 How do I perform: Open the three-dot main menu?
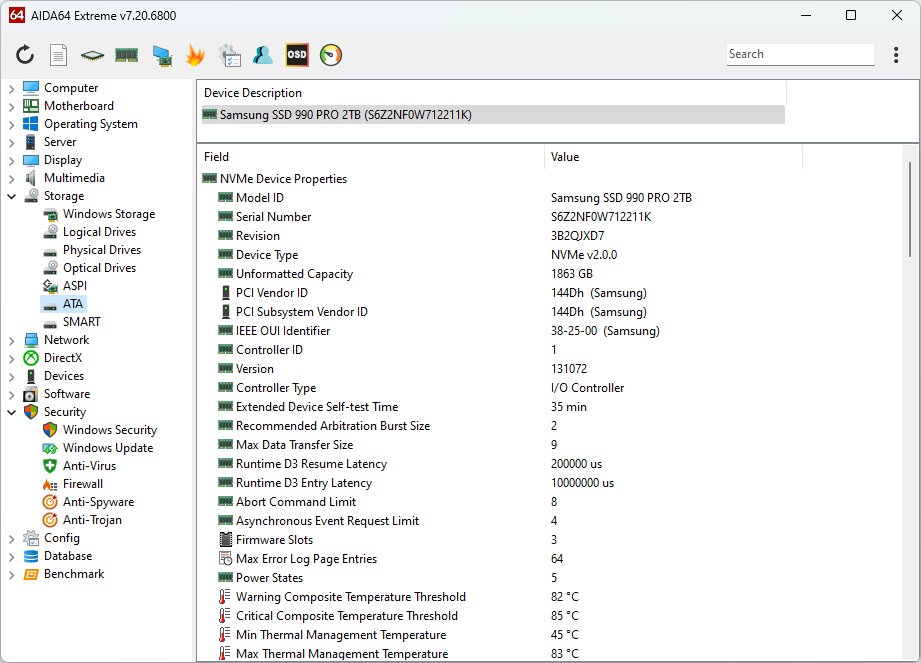pyautogui.click(x=895, y=55)
